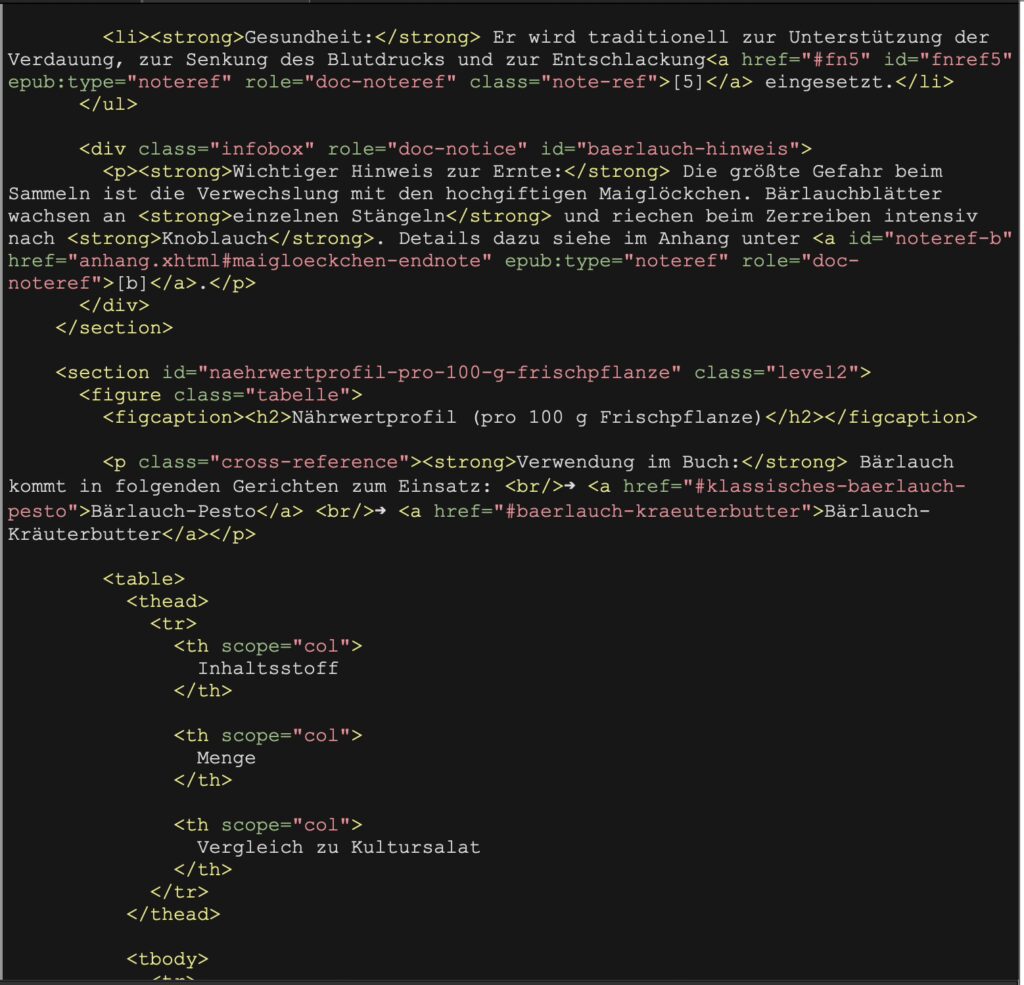This screenshot has width=1024, height=985.
Task: Click the class="cross-reference" attribute
Action: [274, 462]
